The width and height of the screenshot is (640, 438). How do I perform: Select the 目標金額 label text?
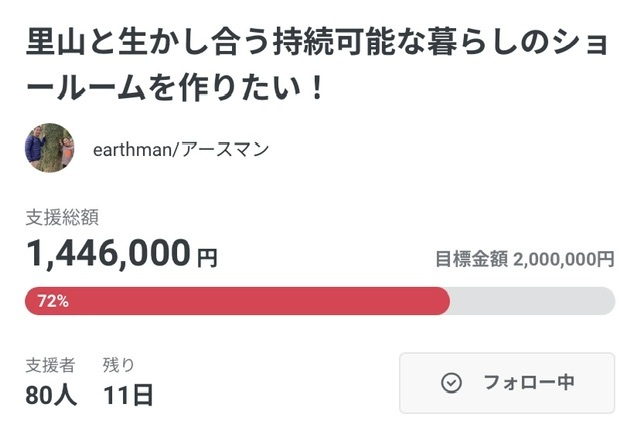[471, 259]
